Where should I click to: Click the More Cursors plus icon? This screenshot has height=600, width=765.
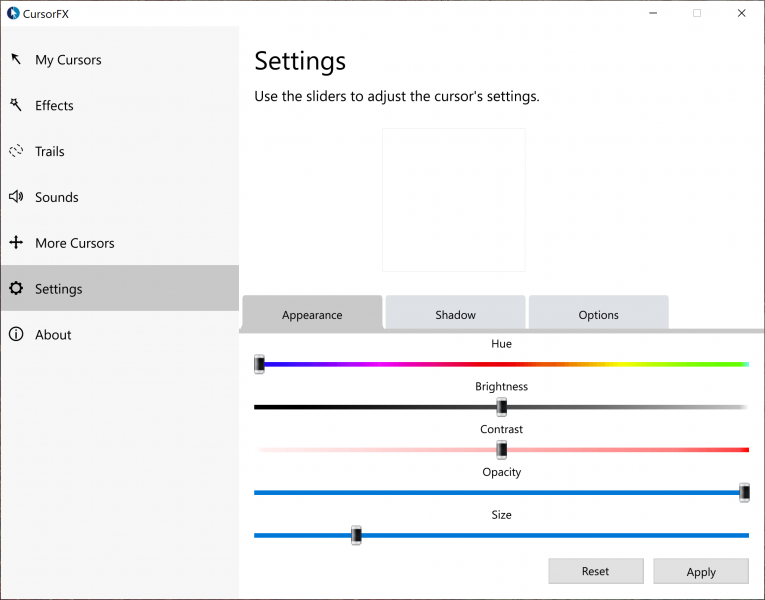(x=16, y=242)
